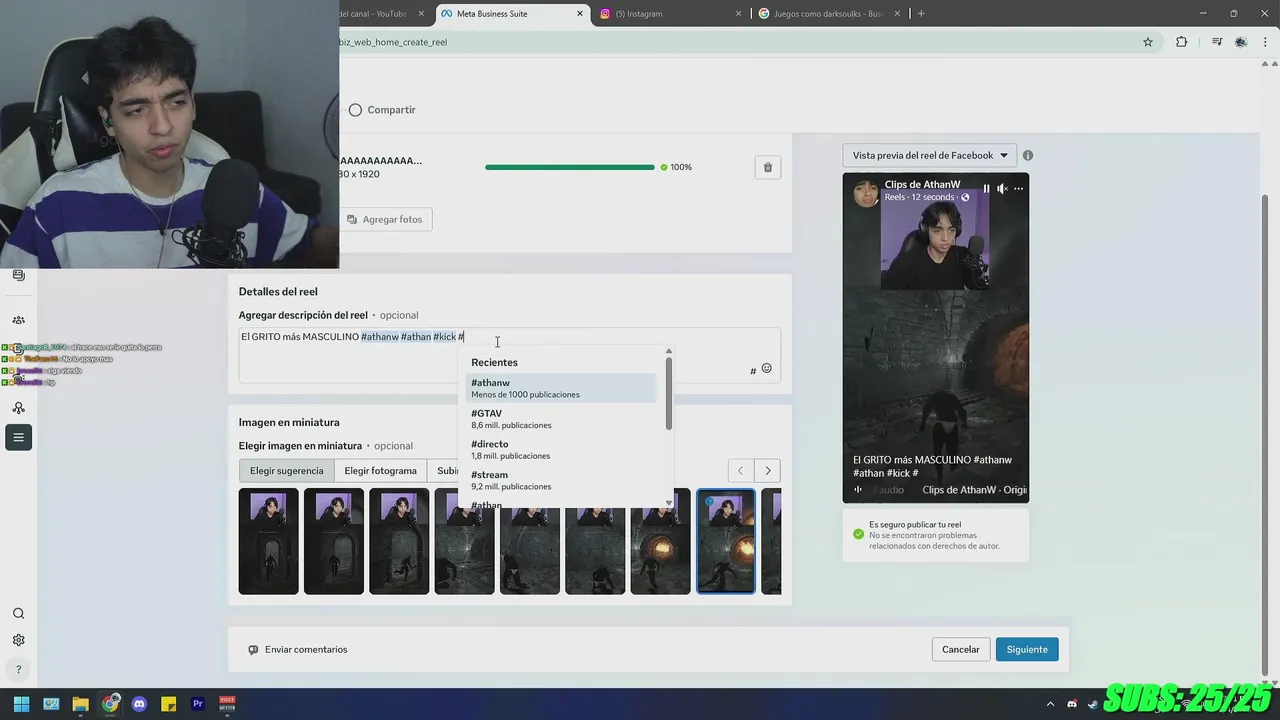Open new browser tab
1280x720 pixels.
(x=921, y=14)
